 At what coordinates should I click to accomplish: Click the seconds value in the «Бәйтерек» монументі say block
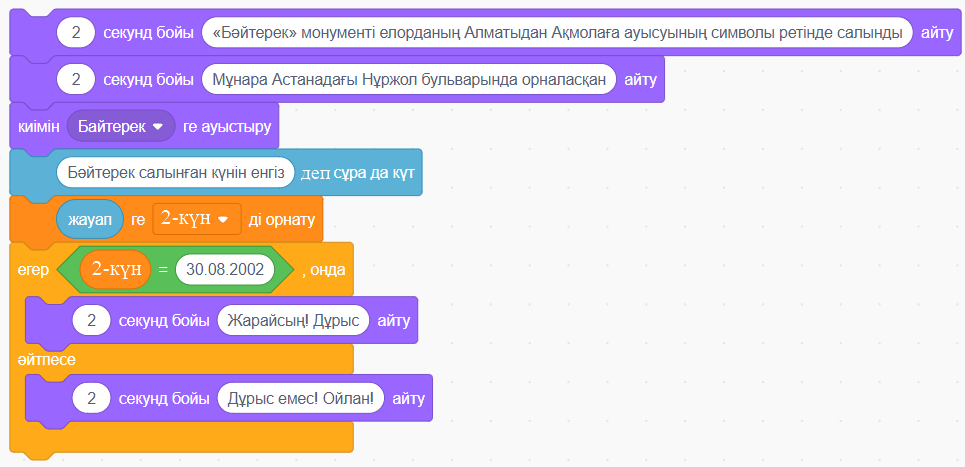pyautogui.click(x=76, y=33)
